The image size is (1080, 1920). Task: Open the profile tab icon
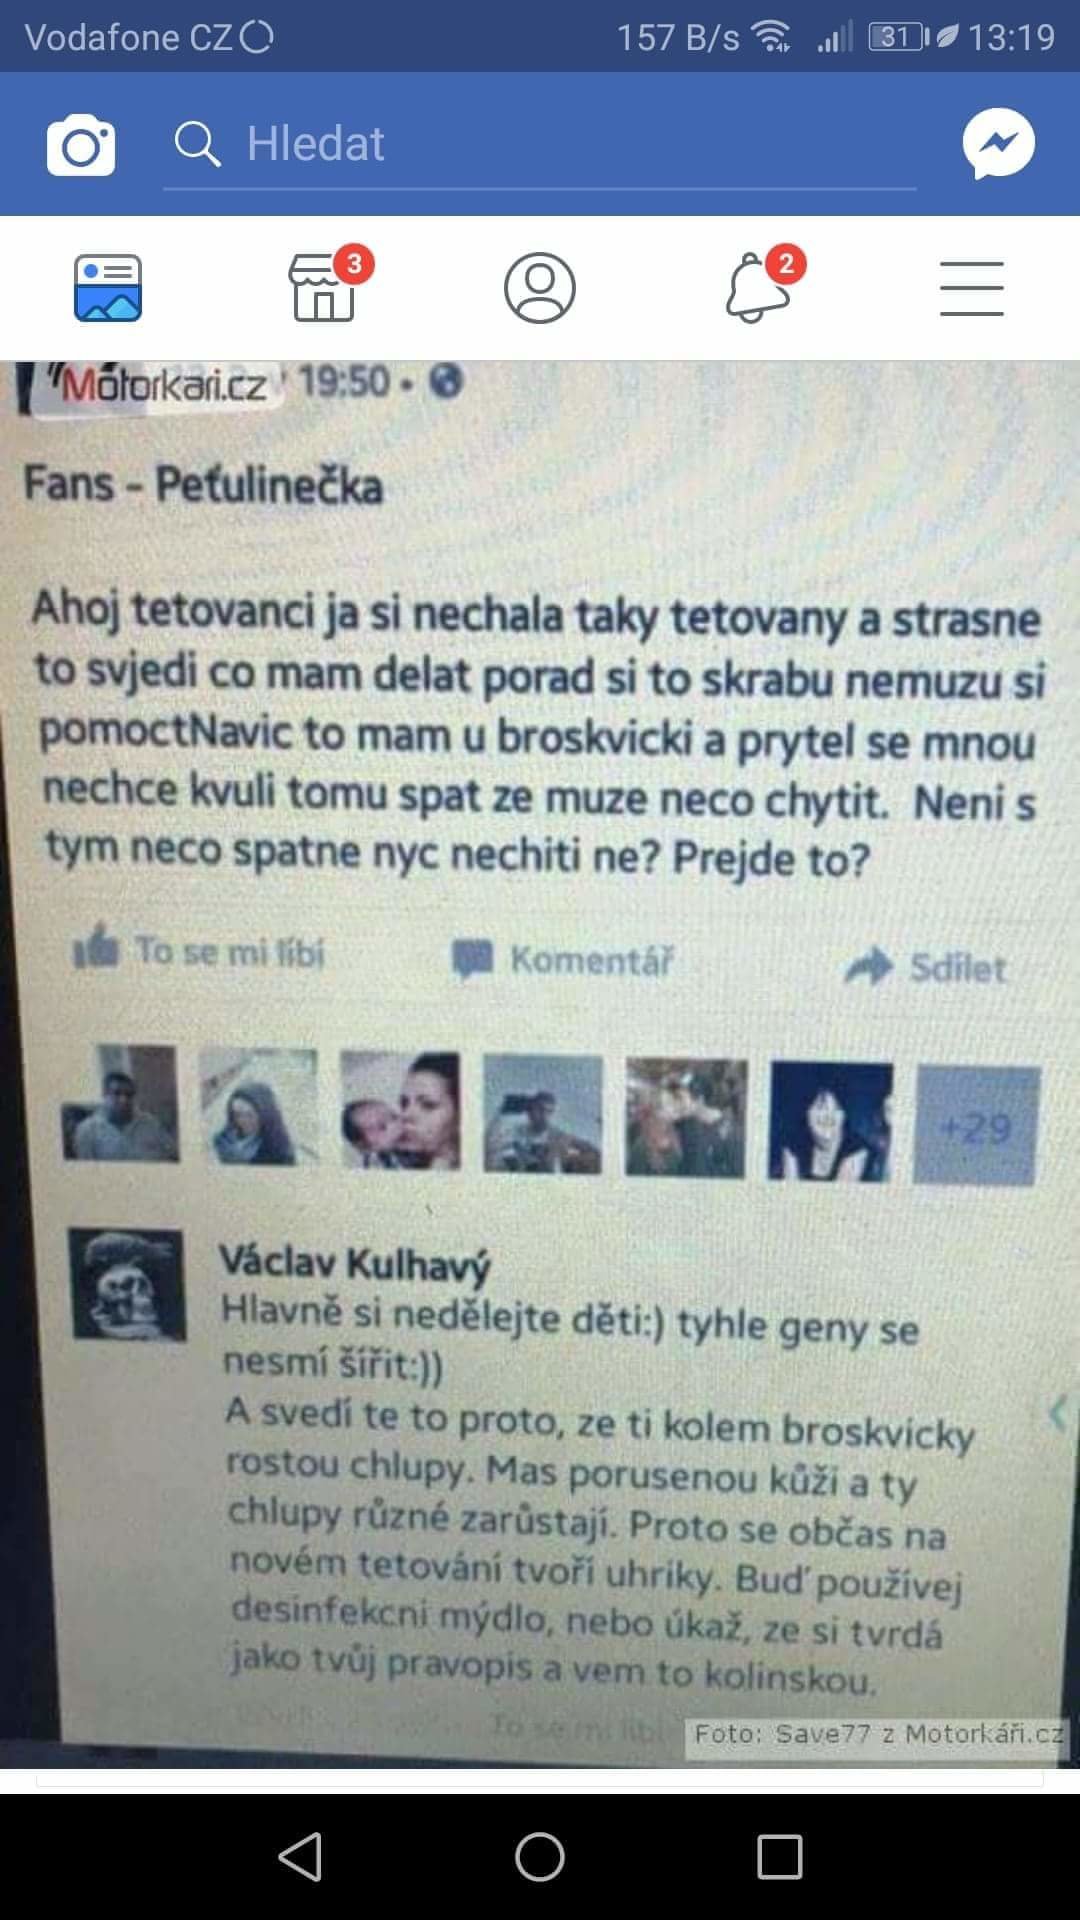coord(540,288)
